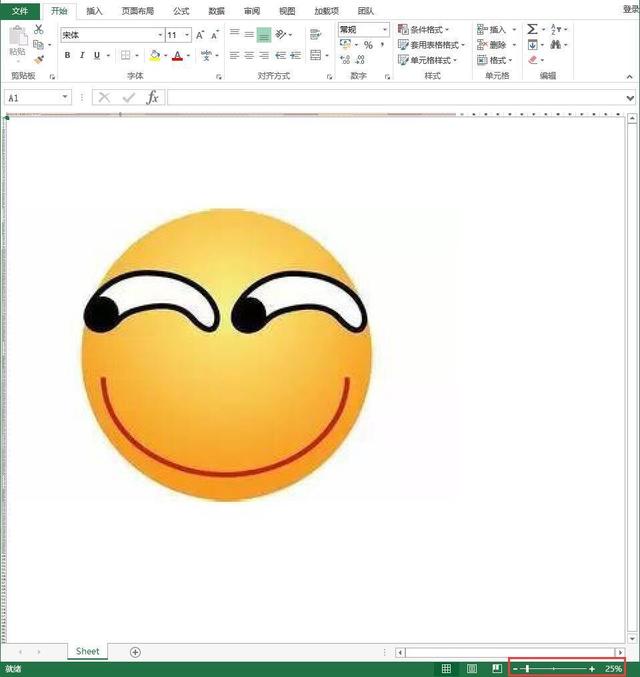Align cell text left
Image resolution: width=640 pixels, height=677 pixels.
(234, 55)
